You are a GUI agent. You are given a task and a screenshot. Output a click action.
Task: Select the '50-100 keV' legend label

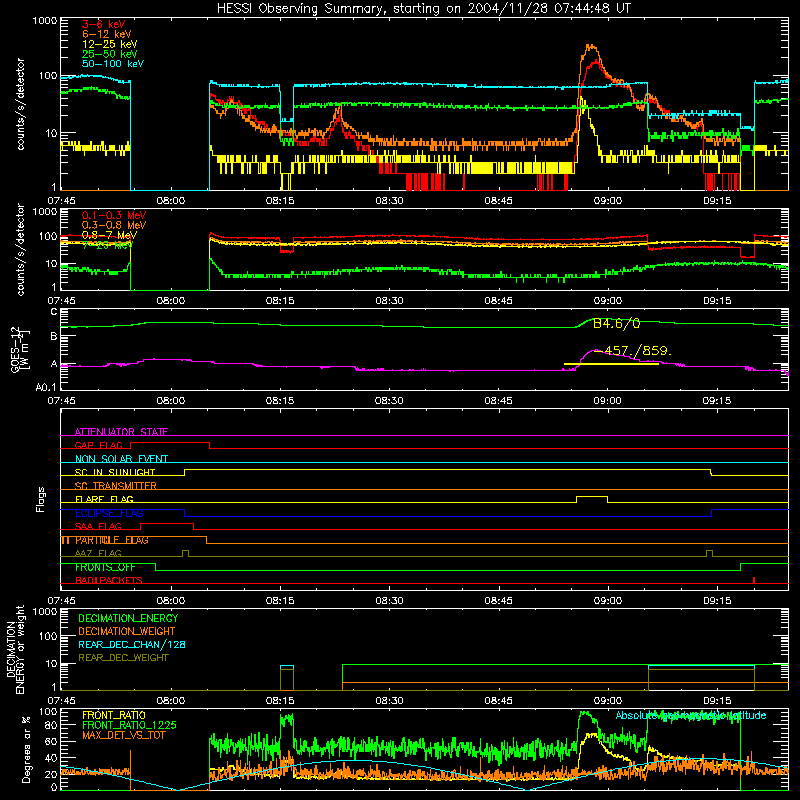point(113,64)
